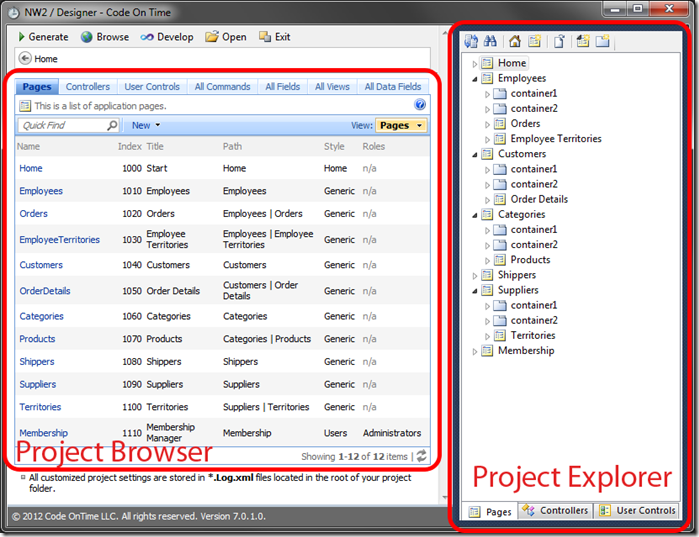Screen dimensions: 699x537
Task: Click the binoculars find icon
Action: [490, 41]
